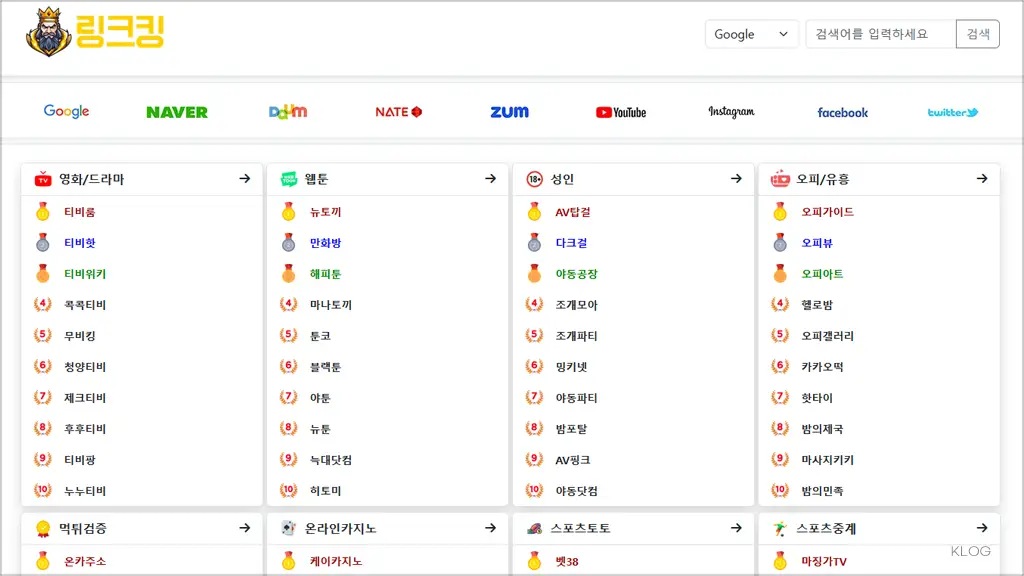Select the YouTube logo in the portal bar

tap(620, 112)
